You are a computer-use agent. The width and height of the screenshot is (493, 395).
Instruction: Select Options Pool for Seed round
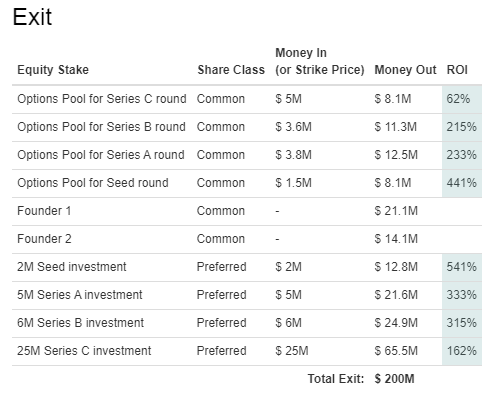tap(93, 183)
